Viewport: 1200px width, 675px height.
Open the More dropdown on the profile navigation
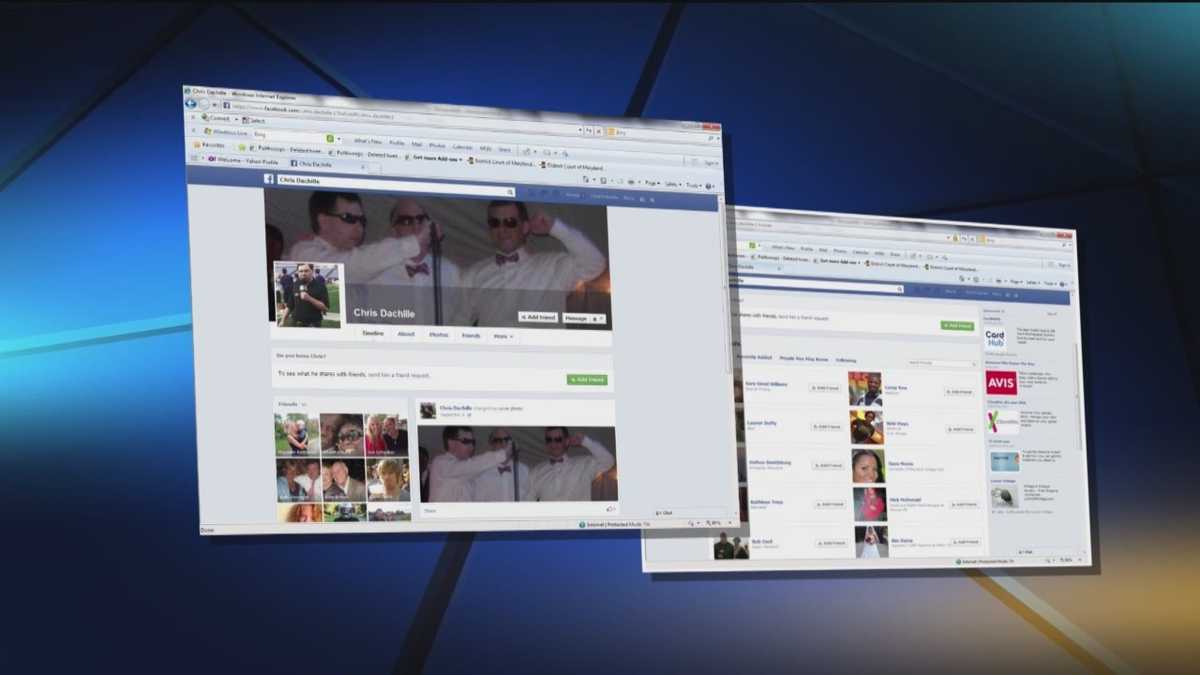point(503,336)
